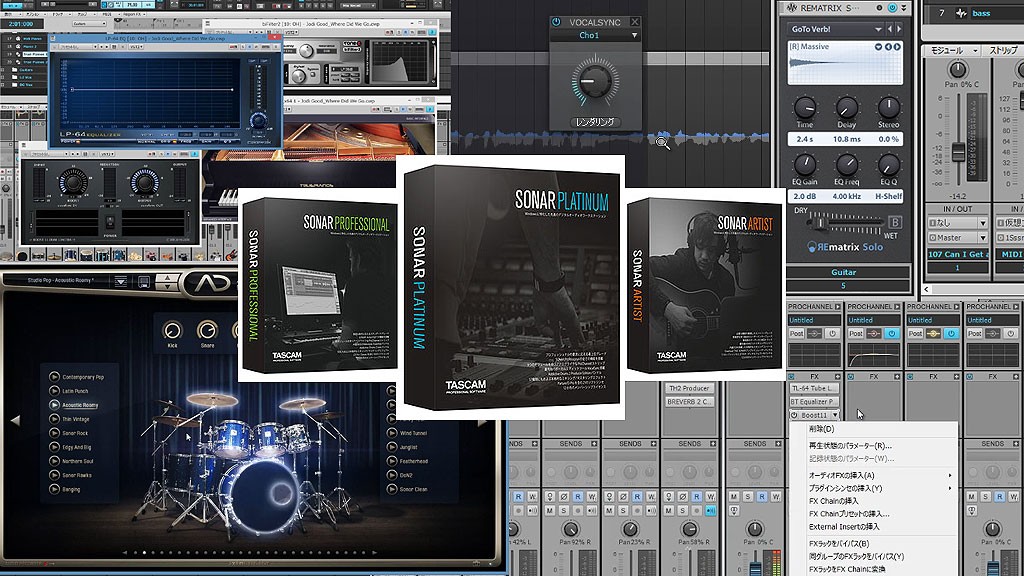Play the Wind Tunnel drum preset

click(392, 433)
